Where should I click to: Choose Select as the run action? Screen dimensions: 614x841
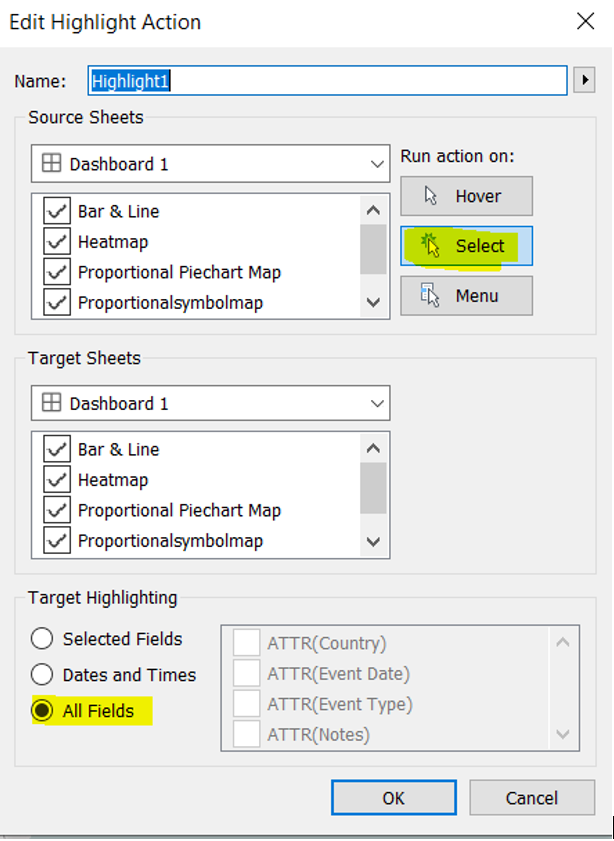tap(466, 246)
